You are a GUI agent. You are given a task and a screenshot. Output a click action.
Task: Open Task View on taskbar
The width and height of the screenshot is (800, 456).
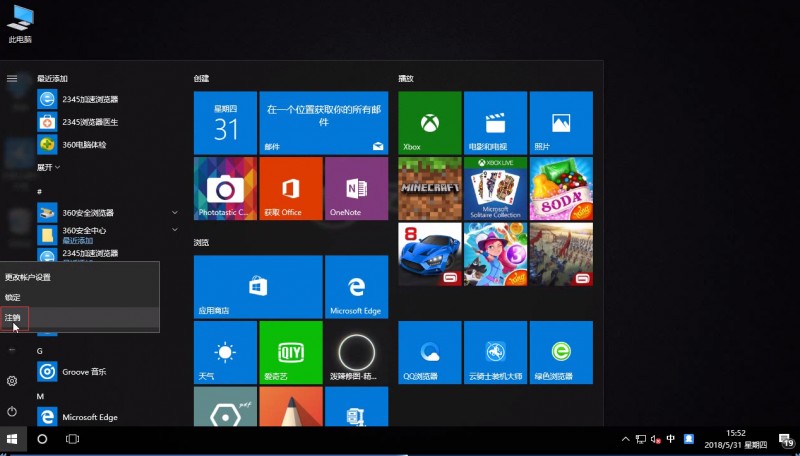coord(72,439)
